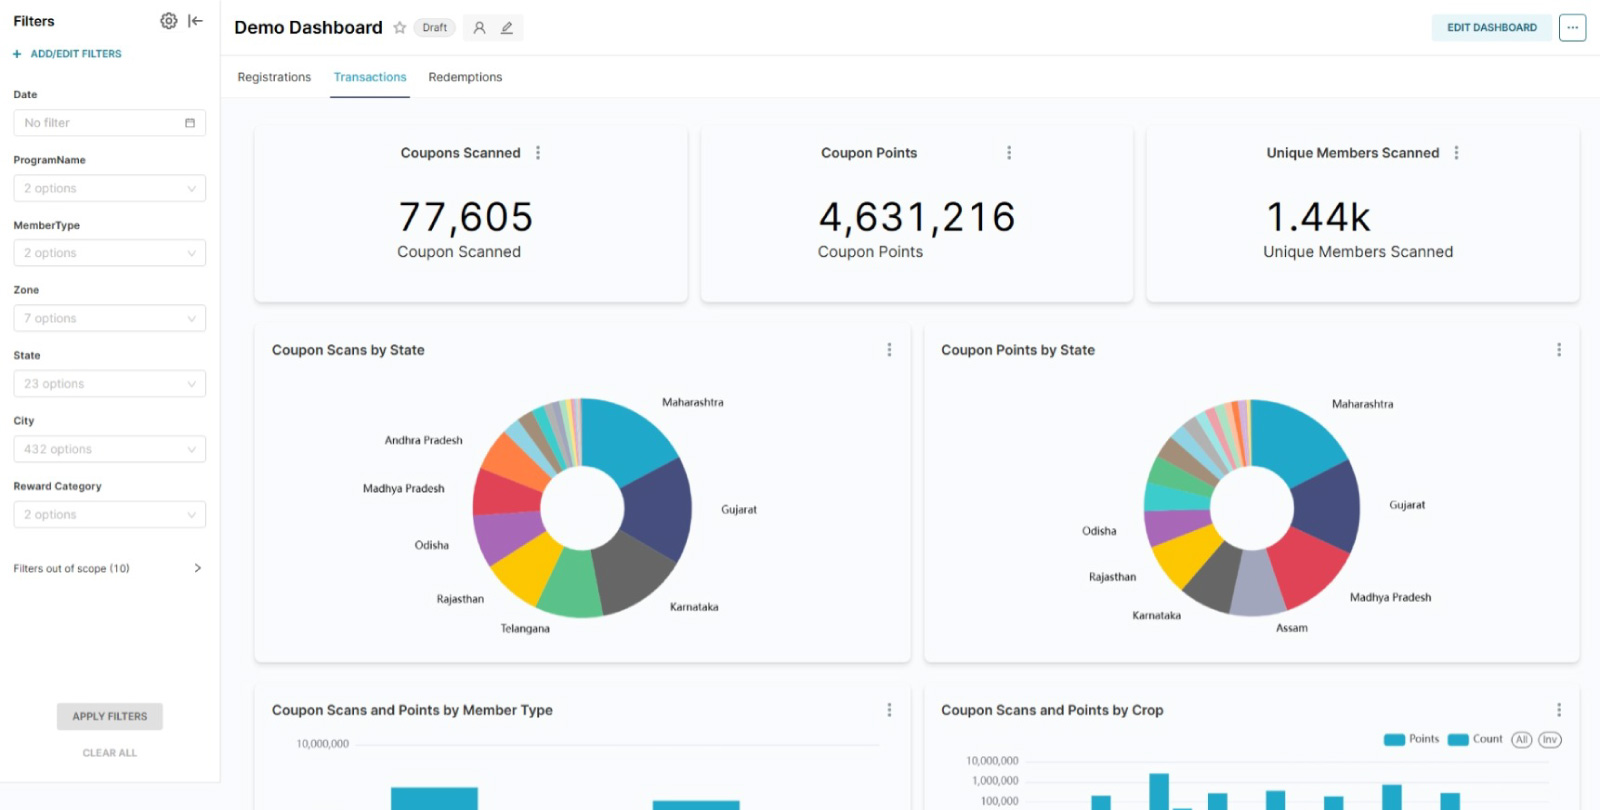The image size is (1600, 810).
Task: Expand the ProgramName filter dropdown
Action: pyautogui.click(x=109, y=188)
